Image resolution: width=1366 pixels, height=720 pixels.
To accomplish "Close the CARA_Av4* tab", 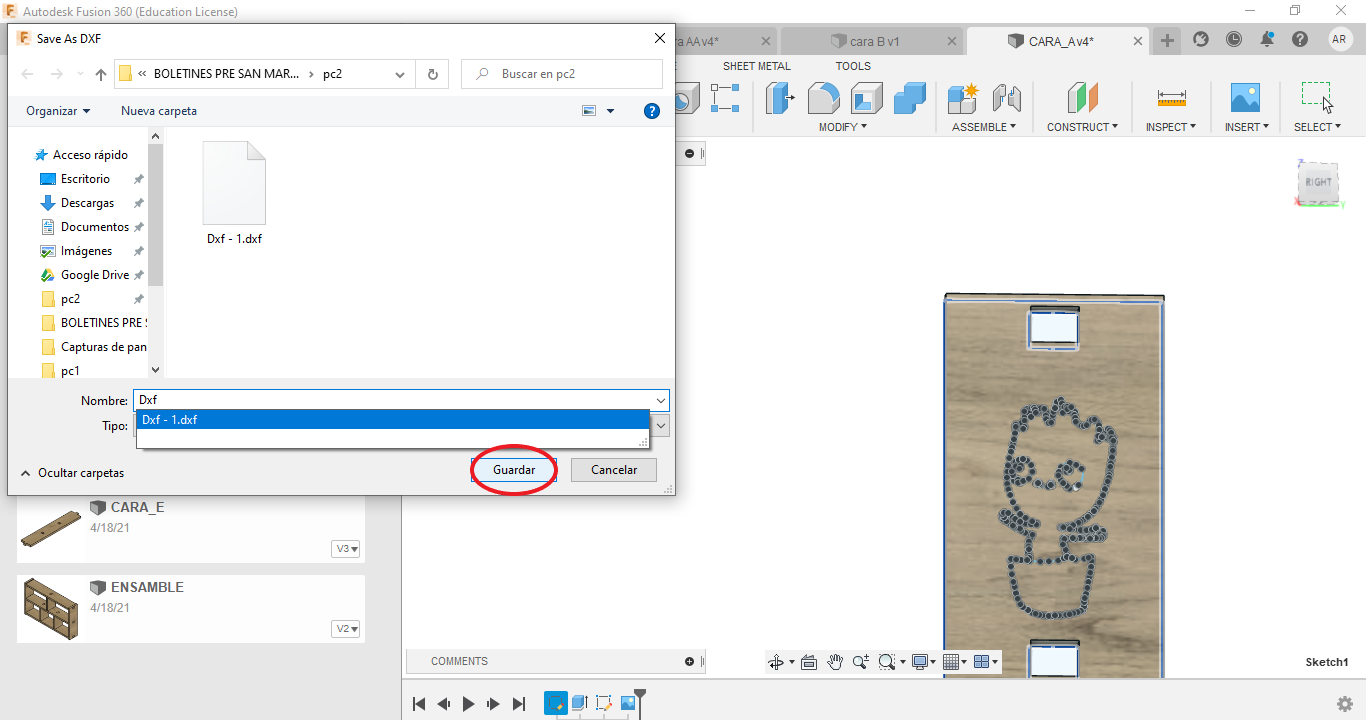I will pyautogui.click(x=1138, y=41).
